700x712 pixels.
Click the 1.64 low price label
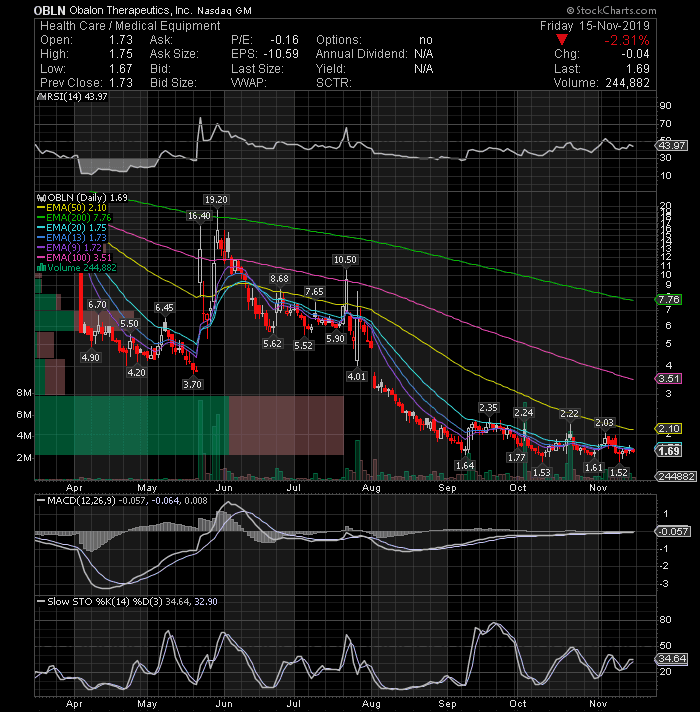pos(465,465)
